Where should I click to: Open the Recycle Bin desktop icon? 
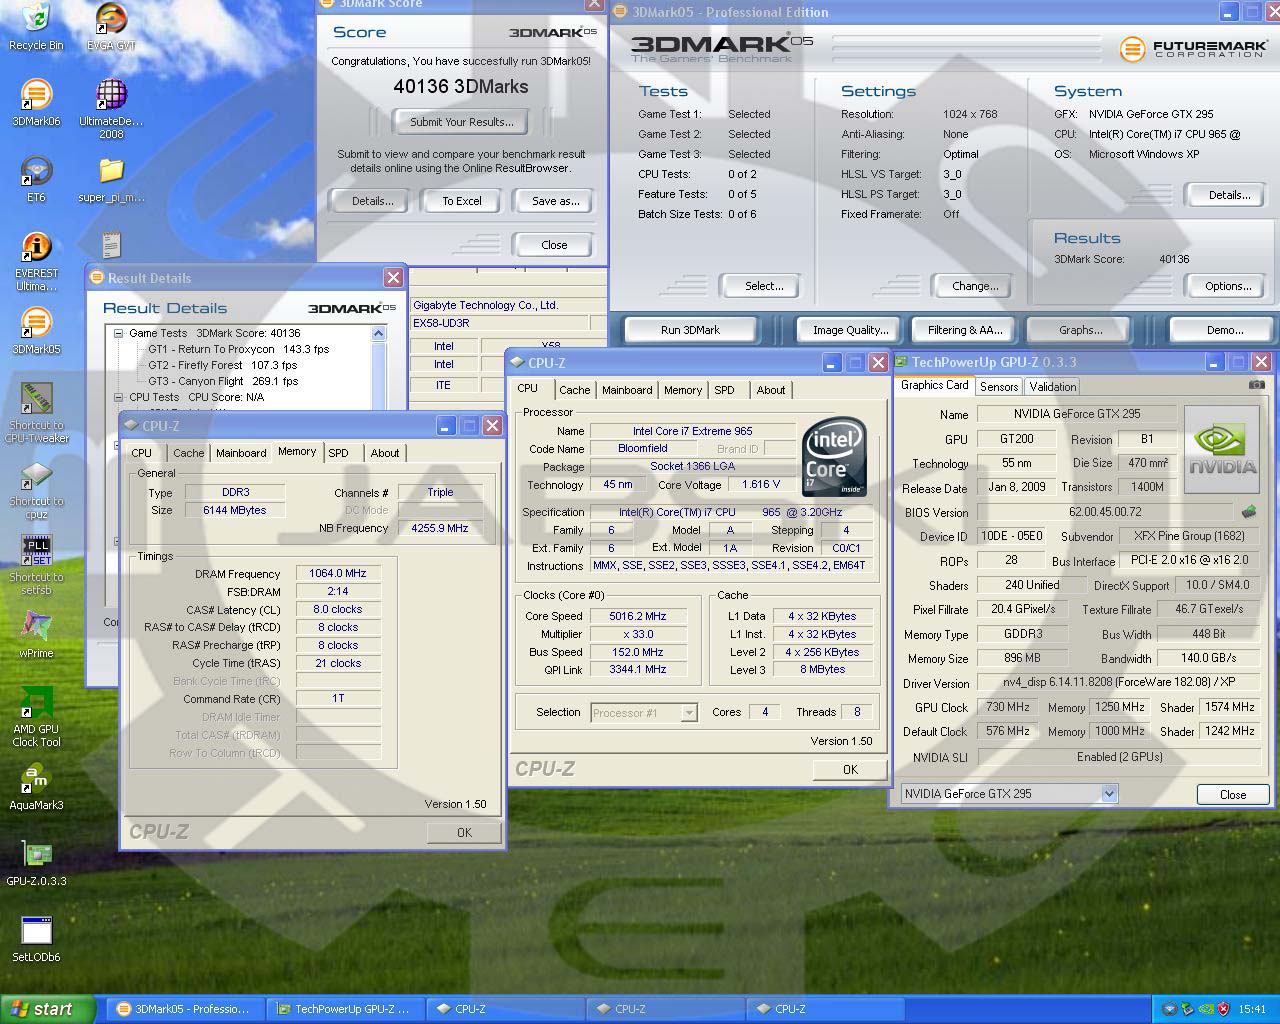tap(36, 27)
